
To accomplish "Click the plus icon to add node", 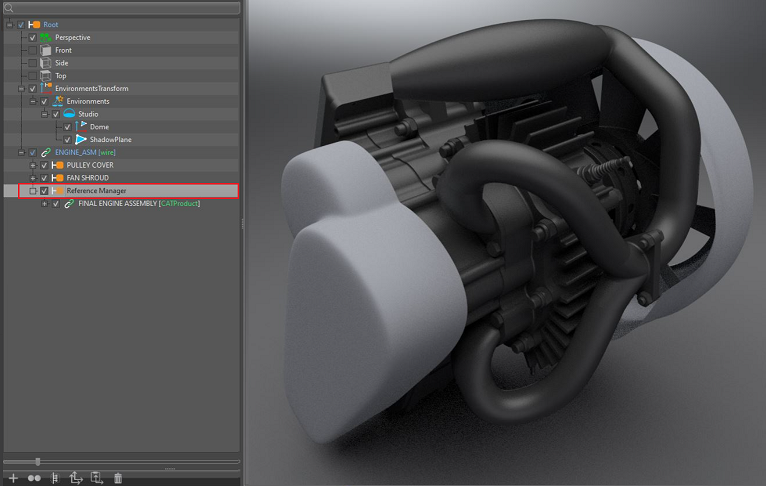I will click(13, 478).
